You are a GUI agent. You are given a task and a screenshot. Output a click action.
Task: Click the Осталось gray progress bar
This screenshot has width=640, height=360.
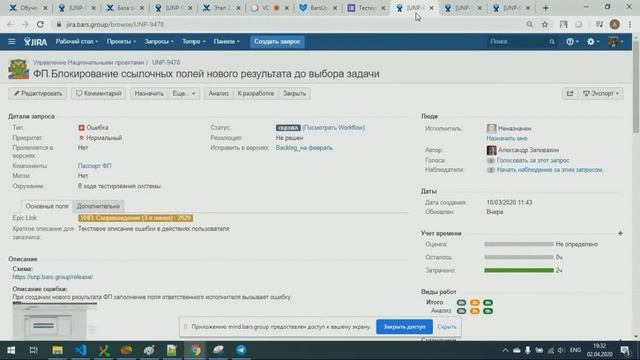point(519,258)
